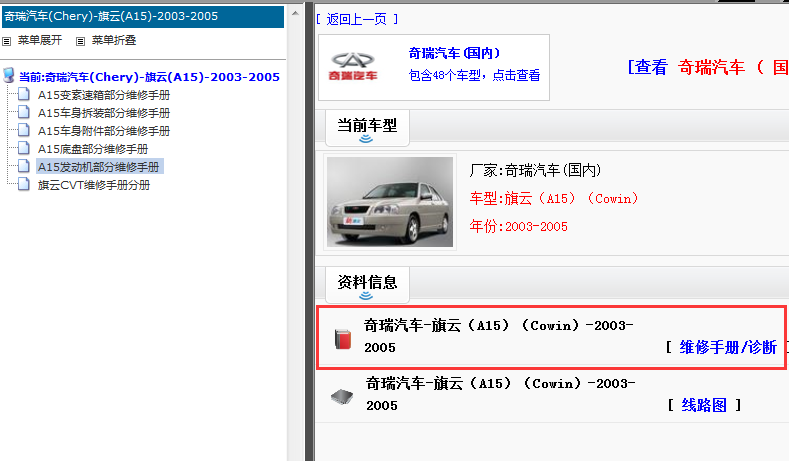The height and width of the screenshot is (461, 789).
Task: Open A15底盘部分维修手册
Action: (93, 149)
